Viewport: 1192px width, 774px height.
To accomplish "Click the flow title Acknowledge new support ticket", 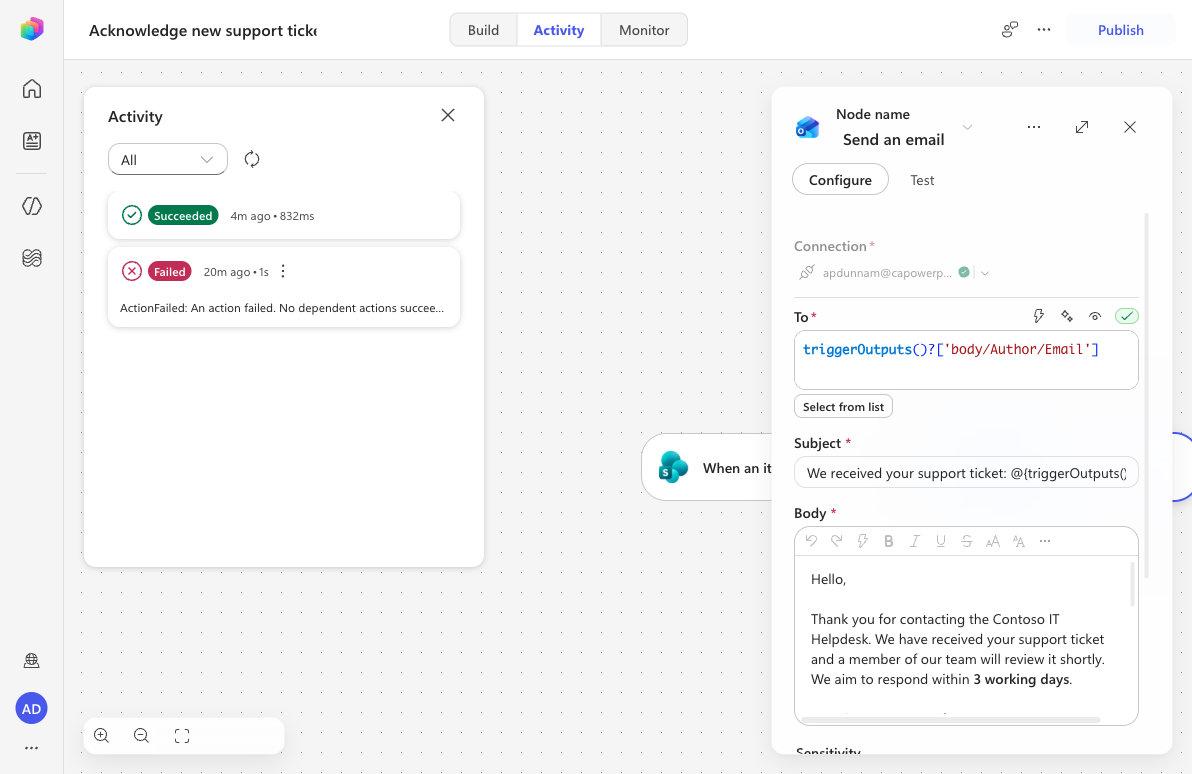I will (202, 30).
